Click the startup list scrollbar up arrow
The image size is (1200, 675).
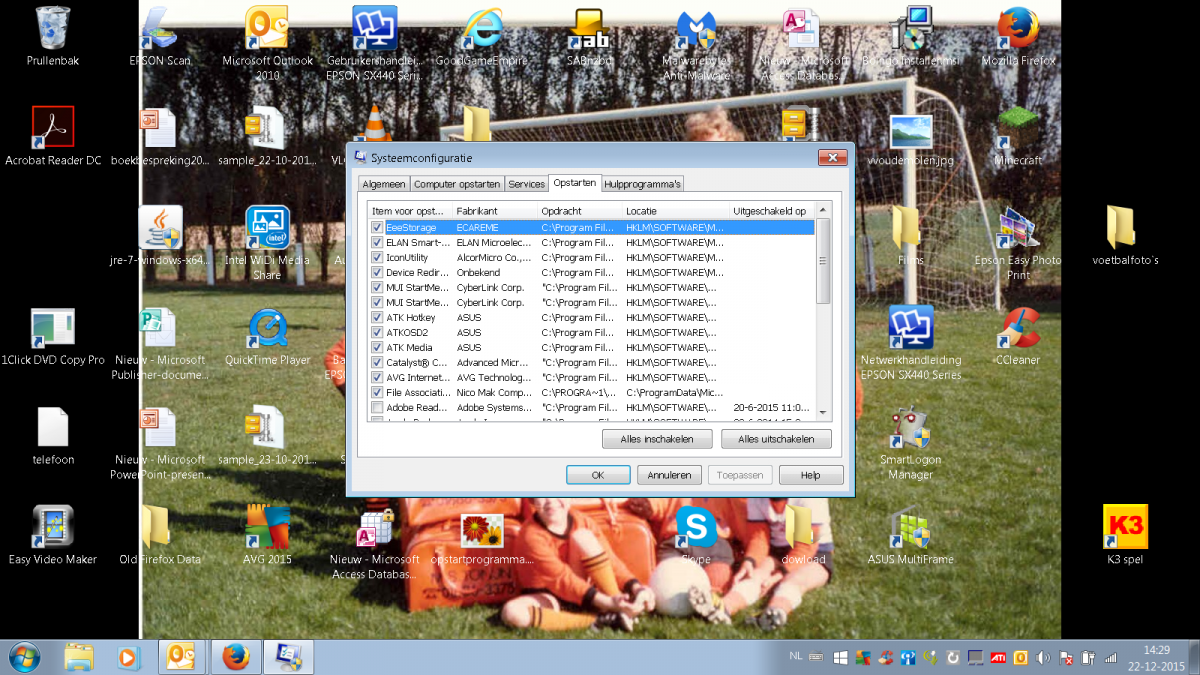coord(823,211)
